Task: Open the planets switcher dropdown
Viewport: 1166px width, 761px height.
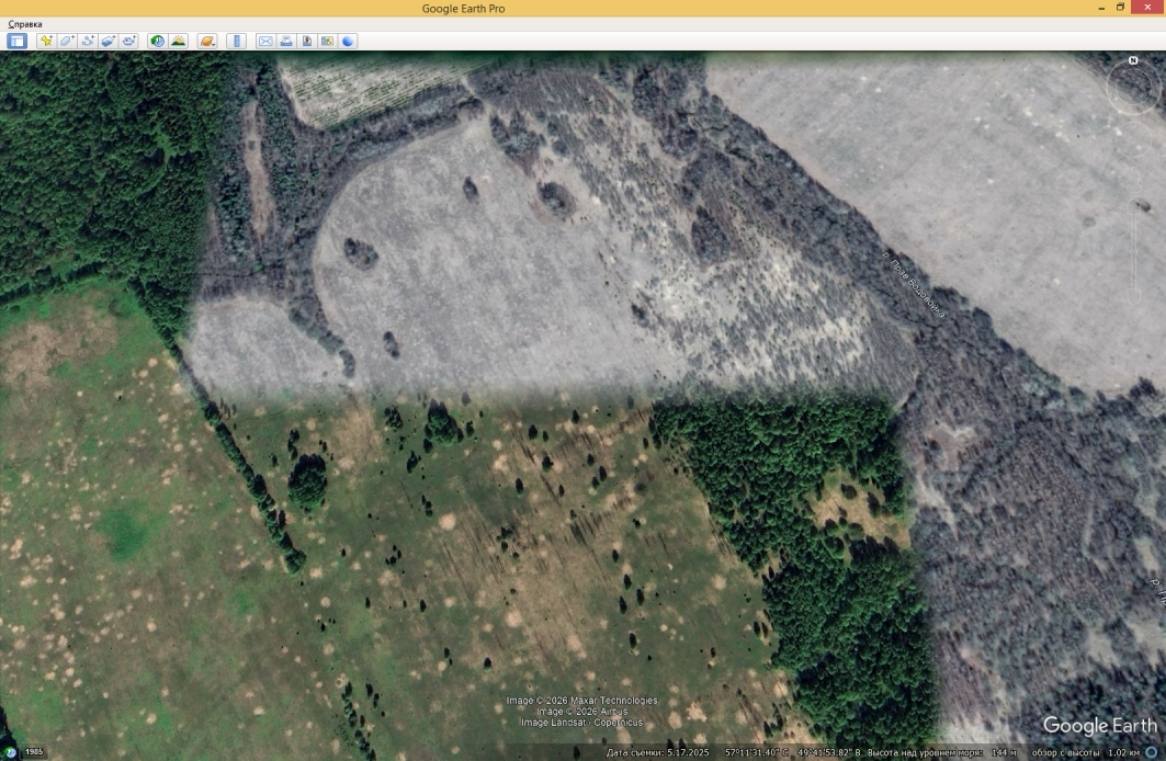Action: pyautogui.click(x=207, y=41)
